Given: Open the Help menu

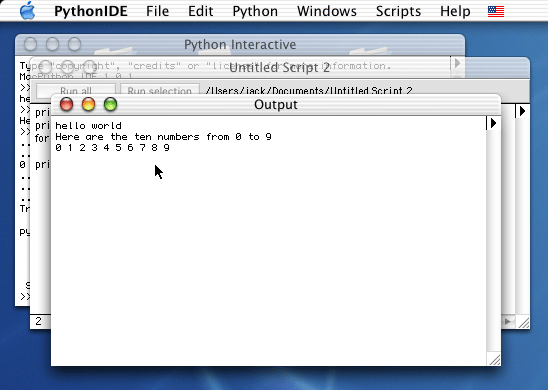Looking at the screenshot, I should pyautogui.click(x=455, y=11).
